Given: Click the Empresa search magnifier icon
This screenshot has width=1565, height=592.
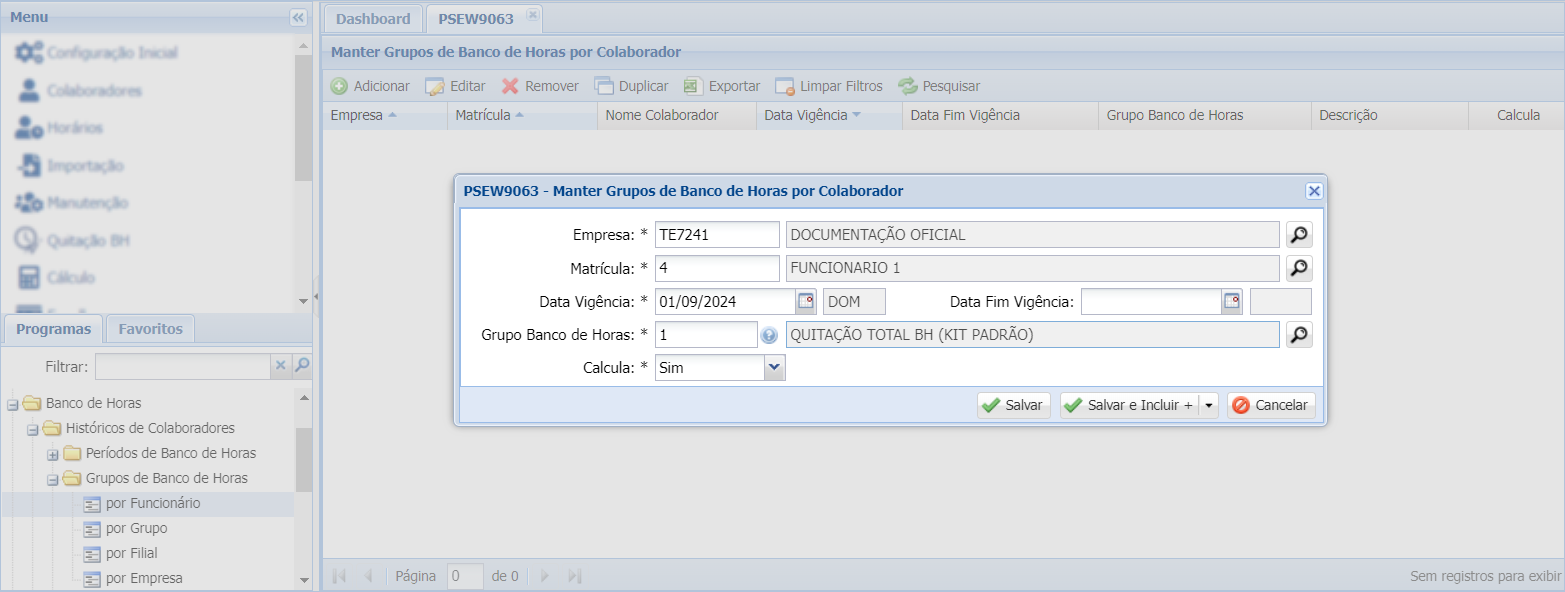Looking at the screenshot, I should pos(1298,235).
